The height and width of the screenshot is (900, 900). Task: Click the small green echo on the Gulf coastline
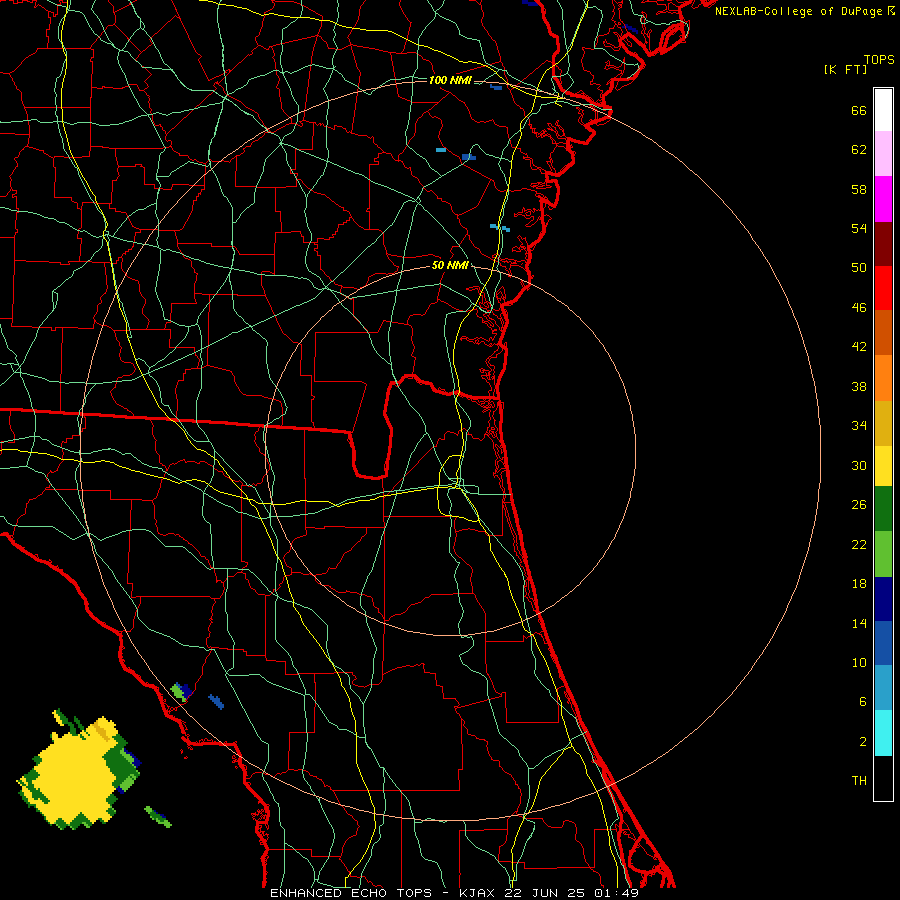180,692
